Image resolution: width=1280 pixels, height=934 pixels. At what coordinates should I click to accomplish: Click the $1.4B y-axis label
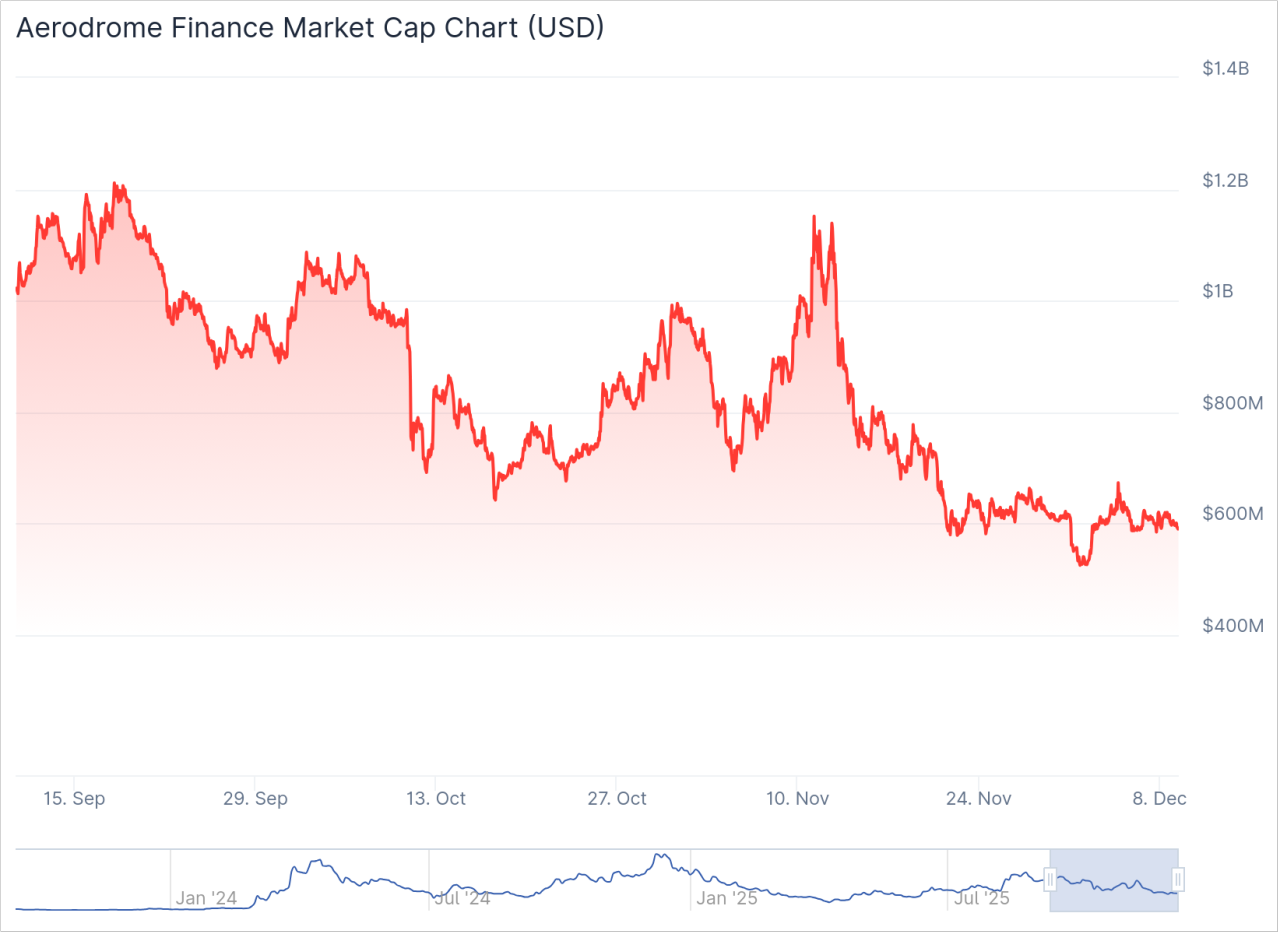point(1226,68)
